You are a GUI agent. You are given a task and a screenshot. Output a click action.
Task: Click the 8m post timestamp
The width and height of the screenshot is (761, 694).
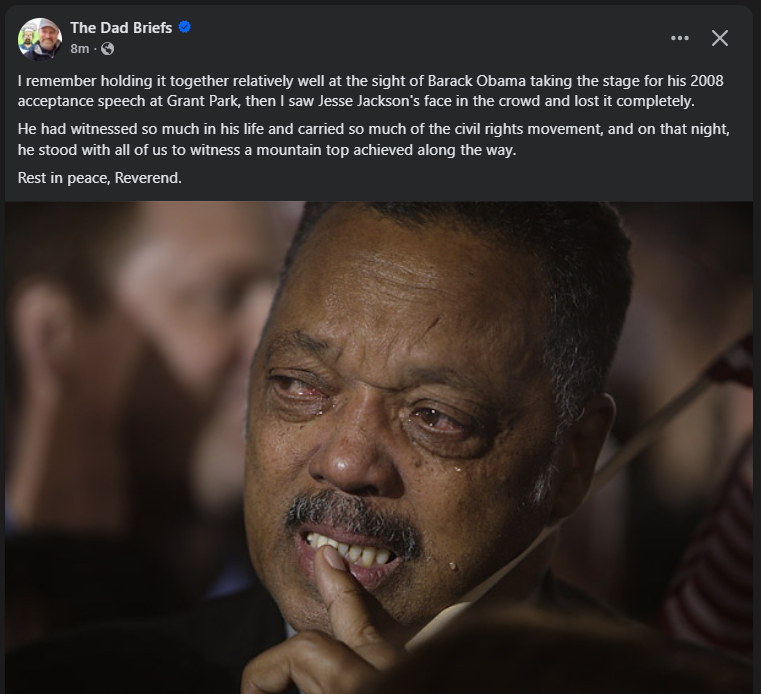coord(79,49)
